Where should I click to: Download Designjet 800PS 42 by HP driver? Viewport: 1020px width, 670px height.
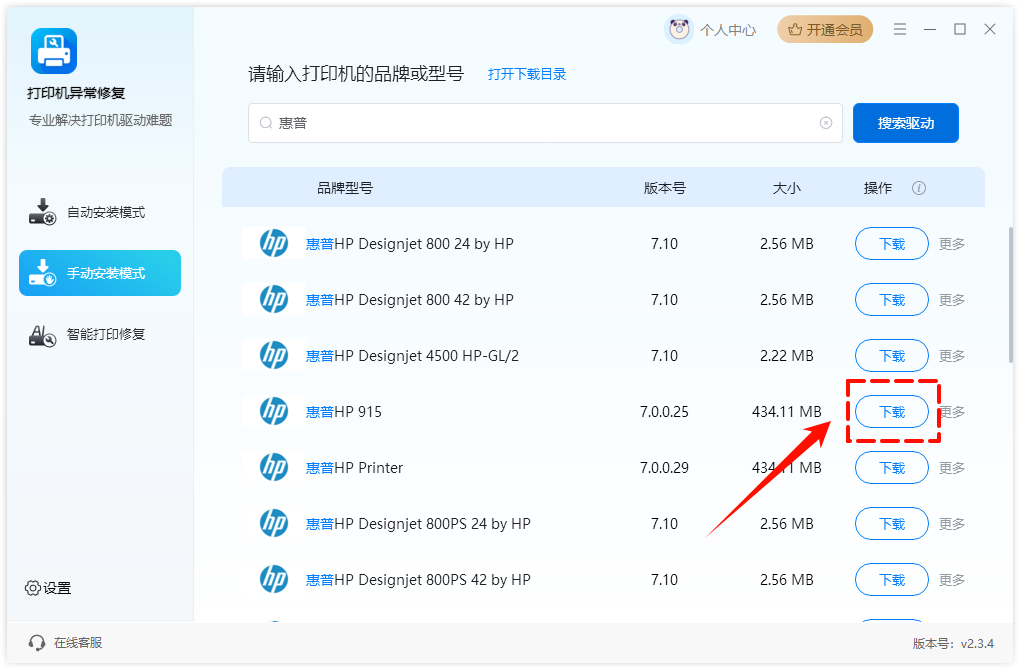[x=892, y=579]
